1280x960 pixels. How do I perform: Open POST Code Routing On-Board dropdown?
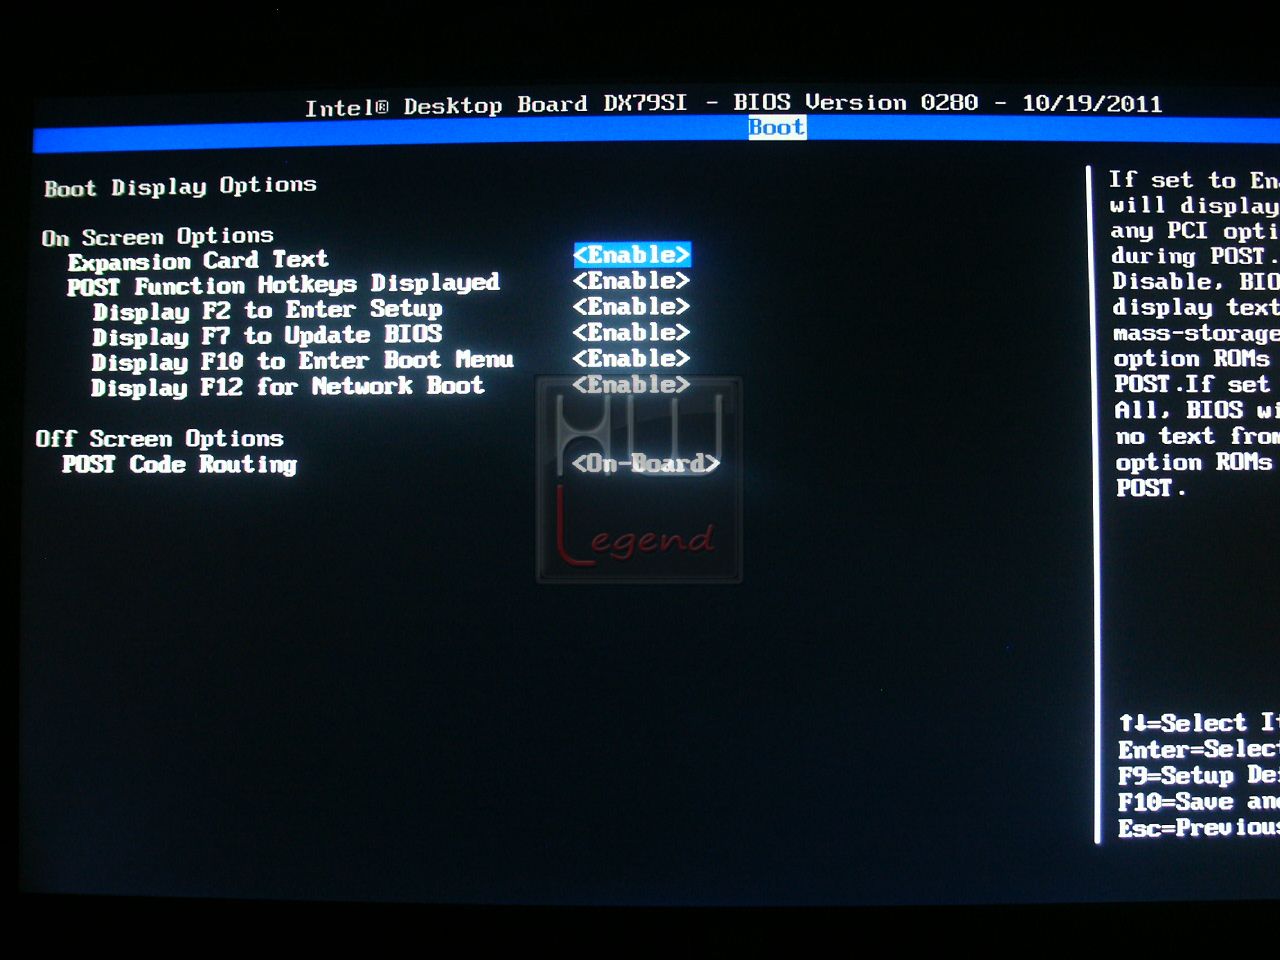click(x=645, y=463)
